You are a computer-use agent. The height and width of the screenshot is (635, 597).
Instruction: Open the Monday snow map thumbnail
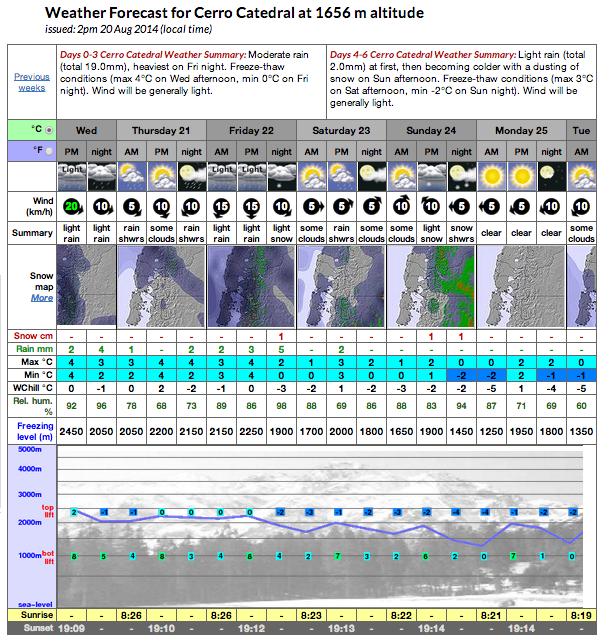(521, 286)
